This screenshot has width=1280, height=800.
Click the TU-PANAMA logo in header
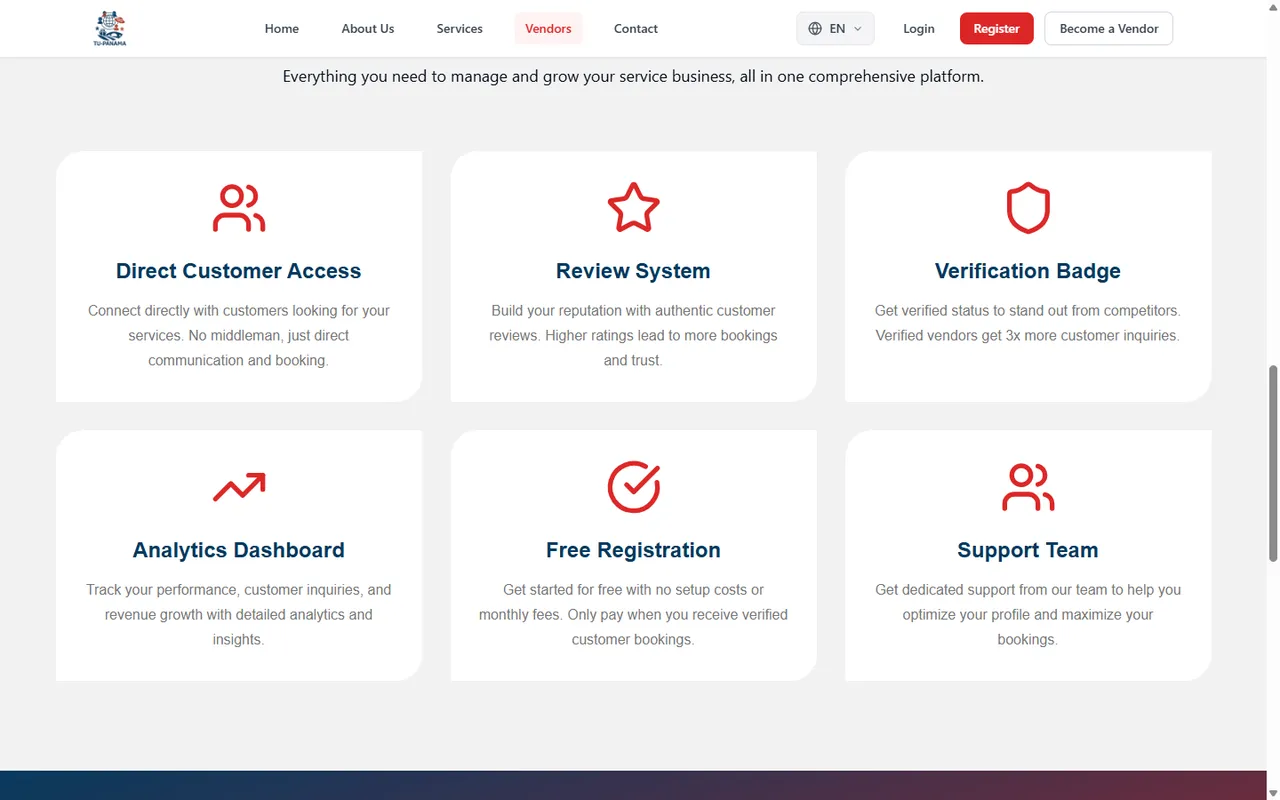[x=109, y=29]
